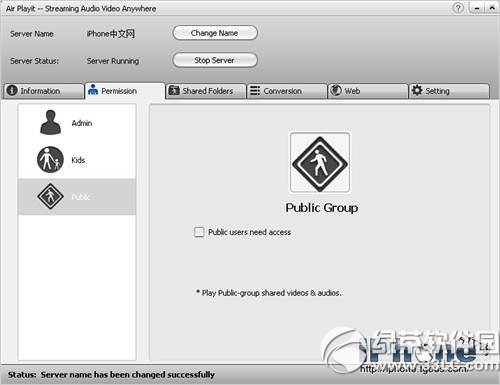Screen dimensions: 500x385
Task: Select the Admin entry label
Action: tap(82, 123)
